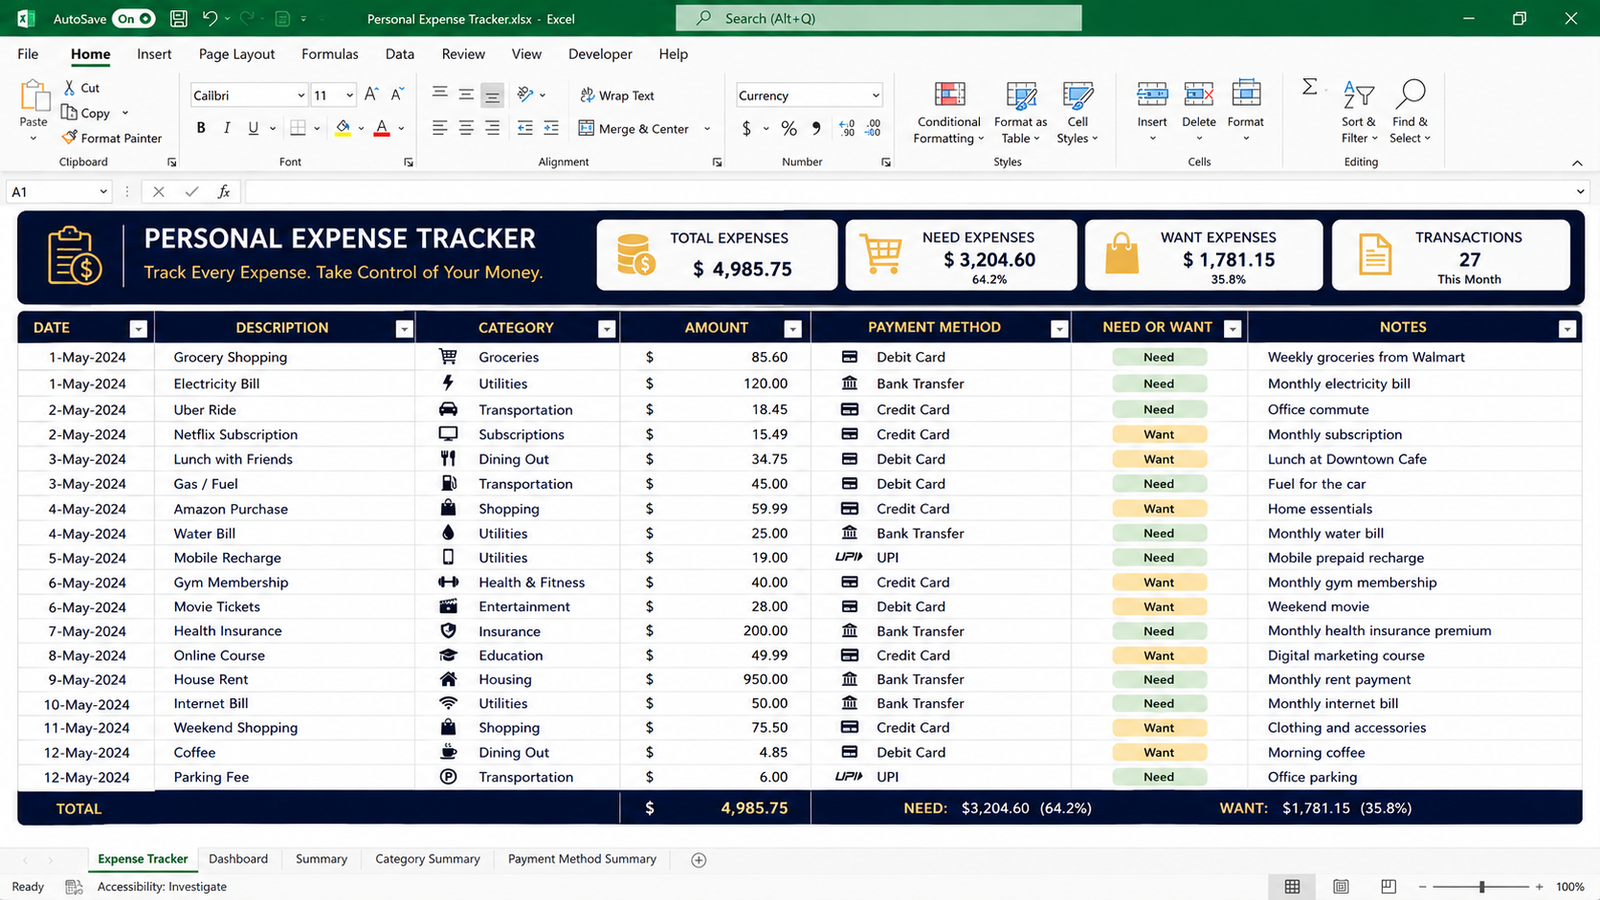Image resolution: width=1600 pixels, height=900 pixels.
Task: Open Cell Styles gallery
Action: tap(1077, 112)
